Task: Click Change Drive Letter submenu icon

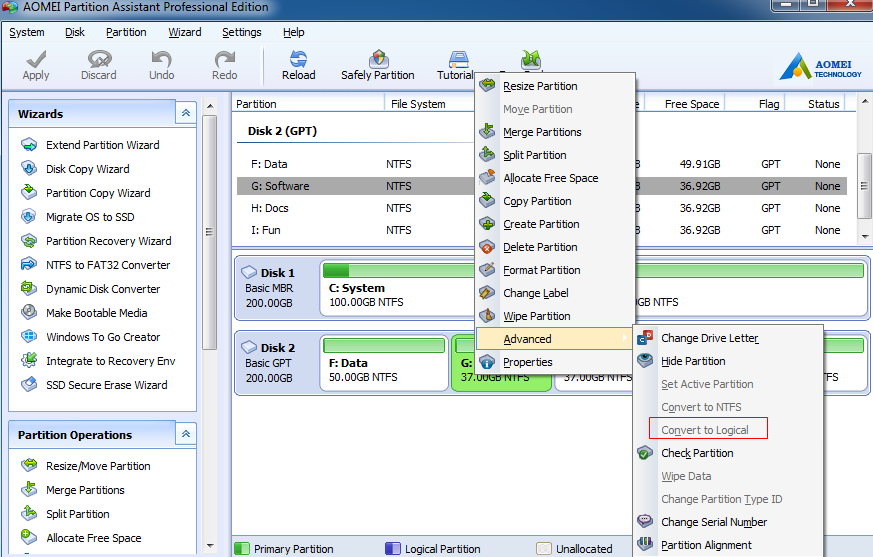Action: [x=645, y=338]
